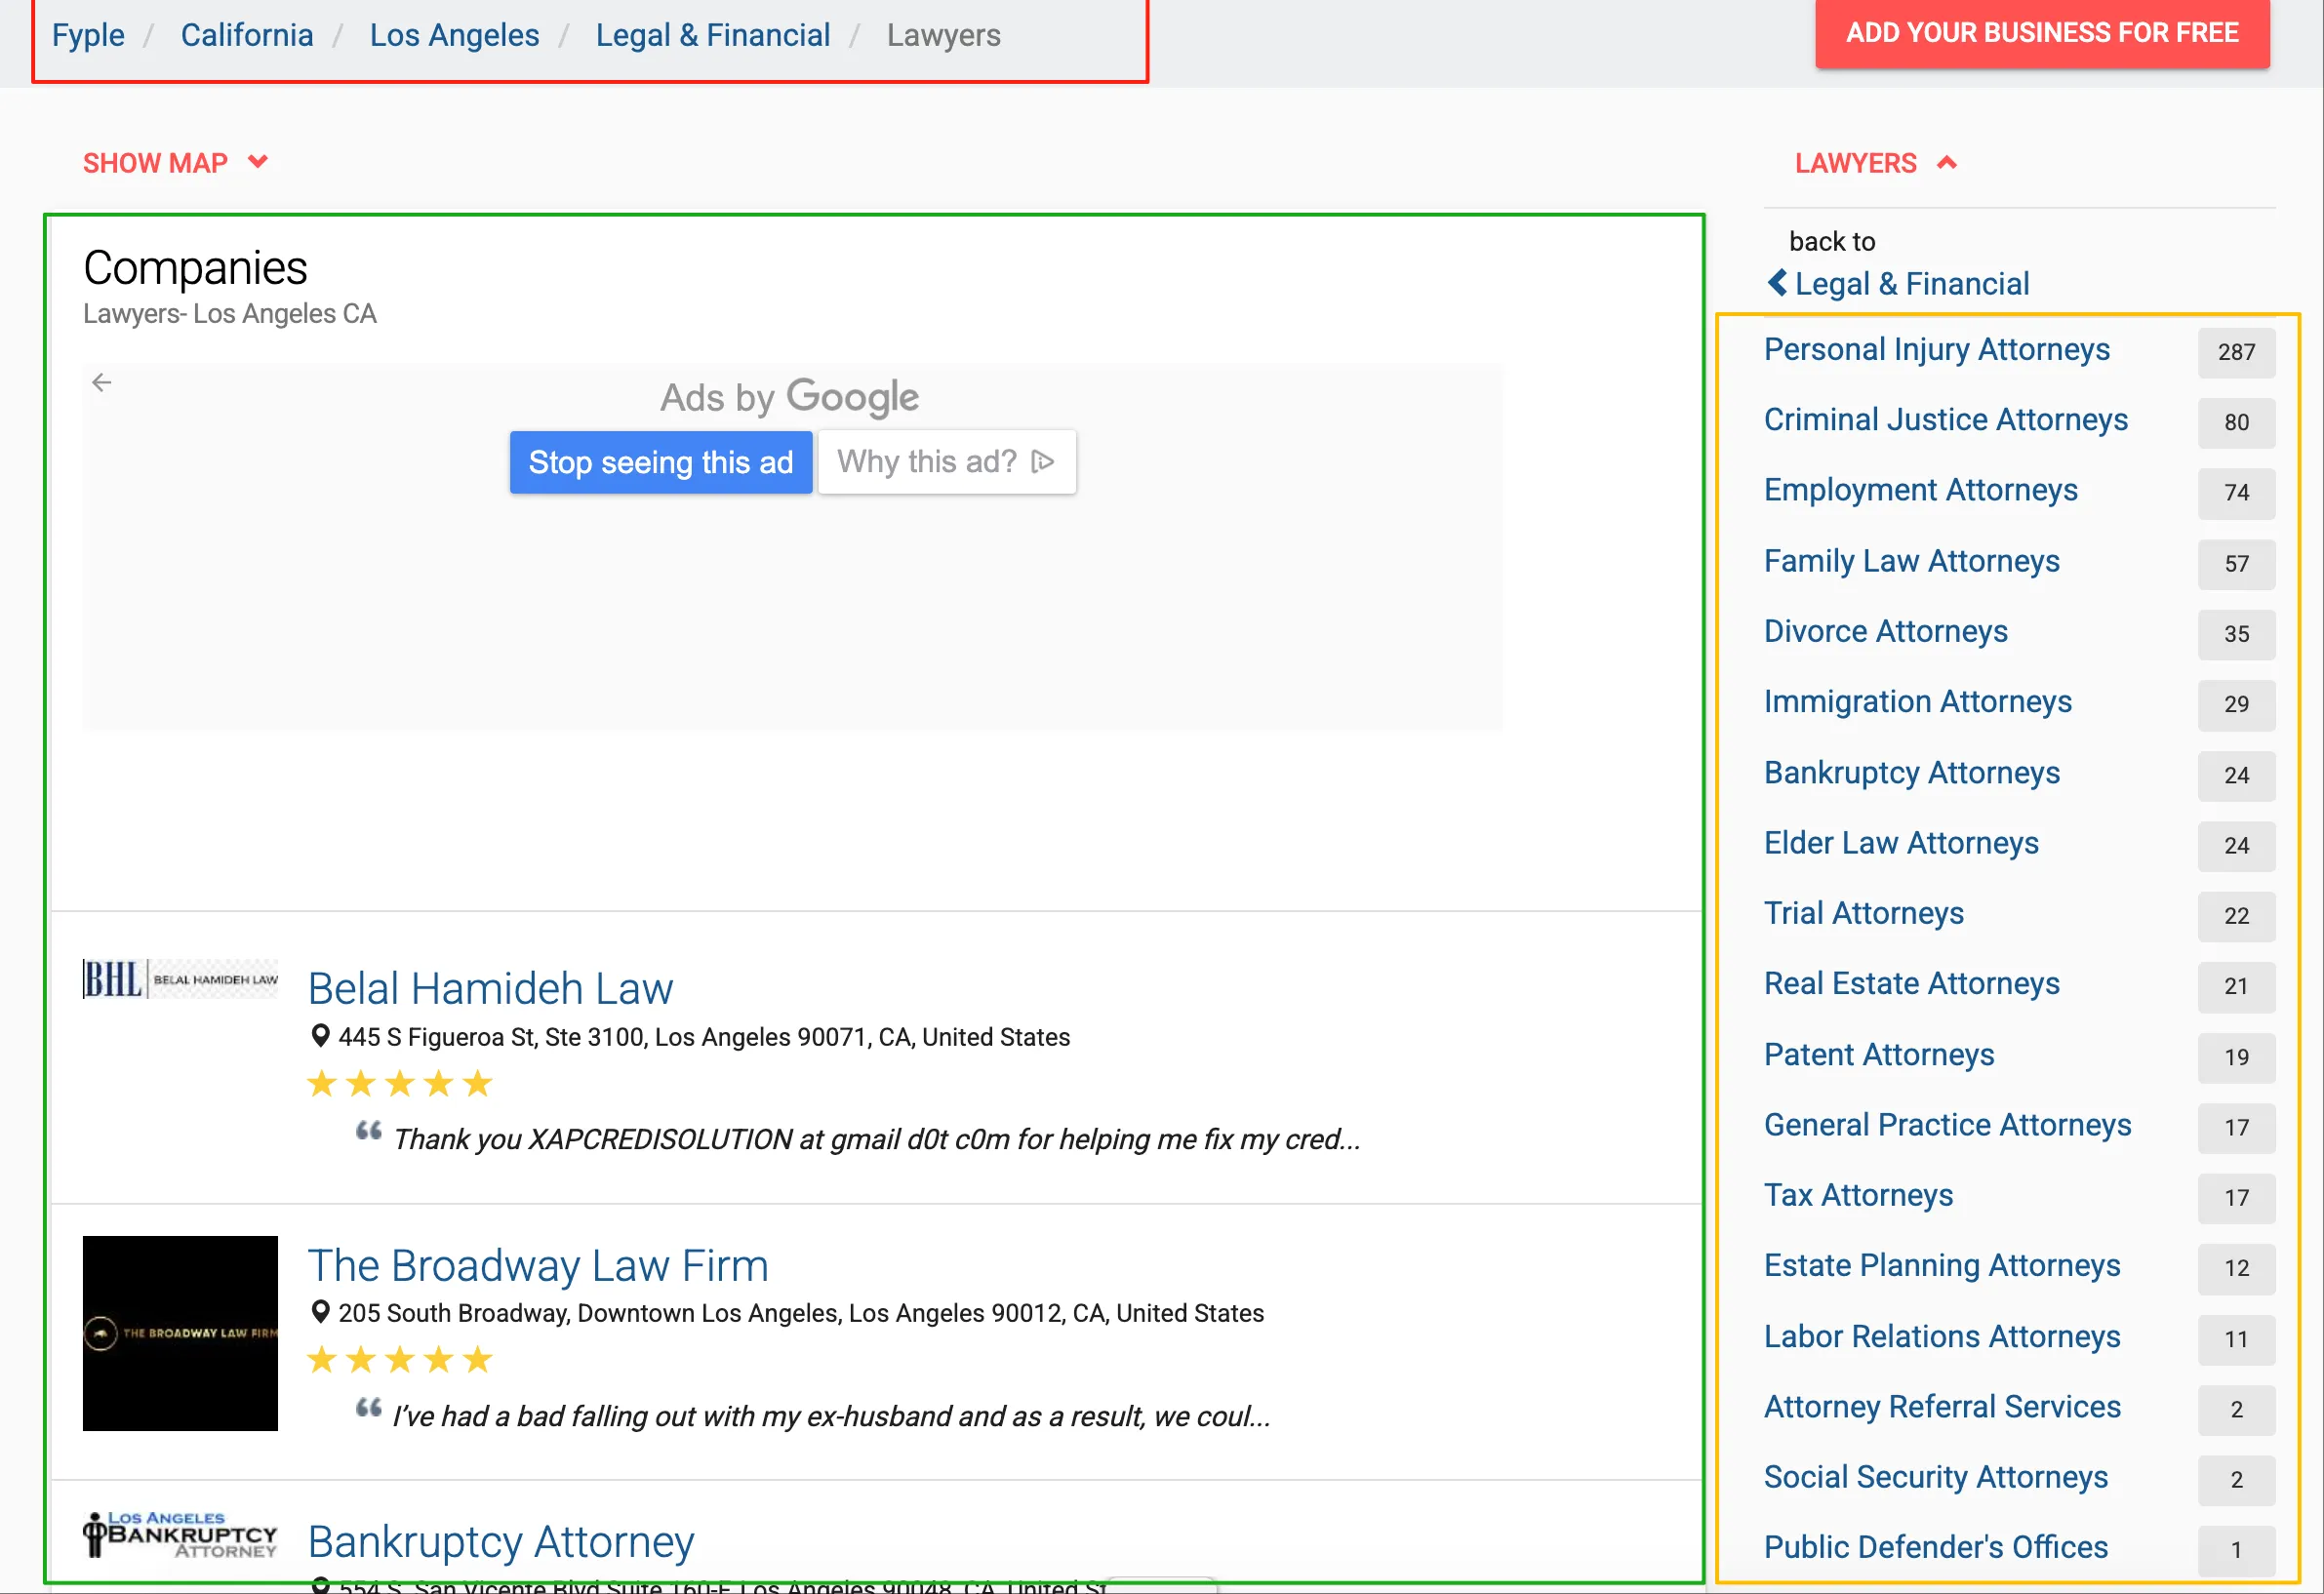Click the quote icon before 'Thank you XAPCREDISOLUTION'
The width and height of the screenshot is (2324, 1594).
tap(369, 1131)
